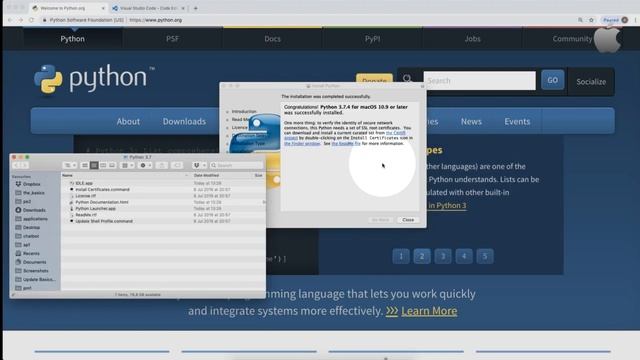Open the Community tab in the site header
Screen dimensions: 640x360
tap(572, 39)
